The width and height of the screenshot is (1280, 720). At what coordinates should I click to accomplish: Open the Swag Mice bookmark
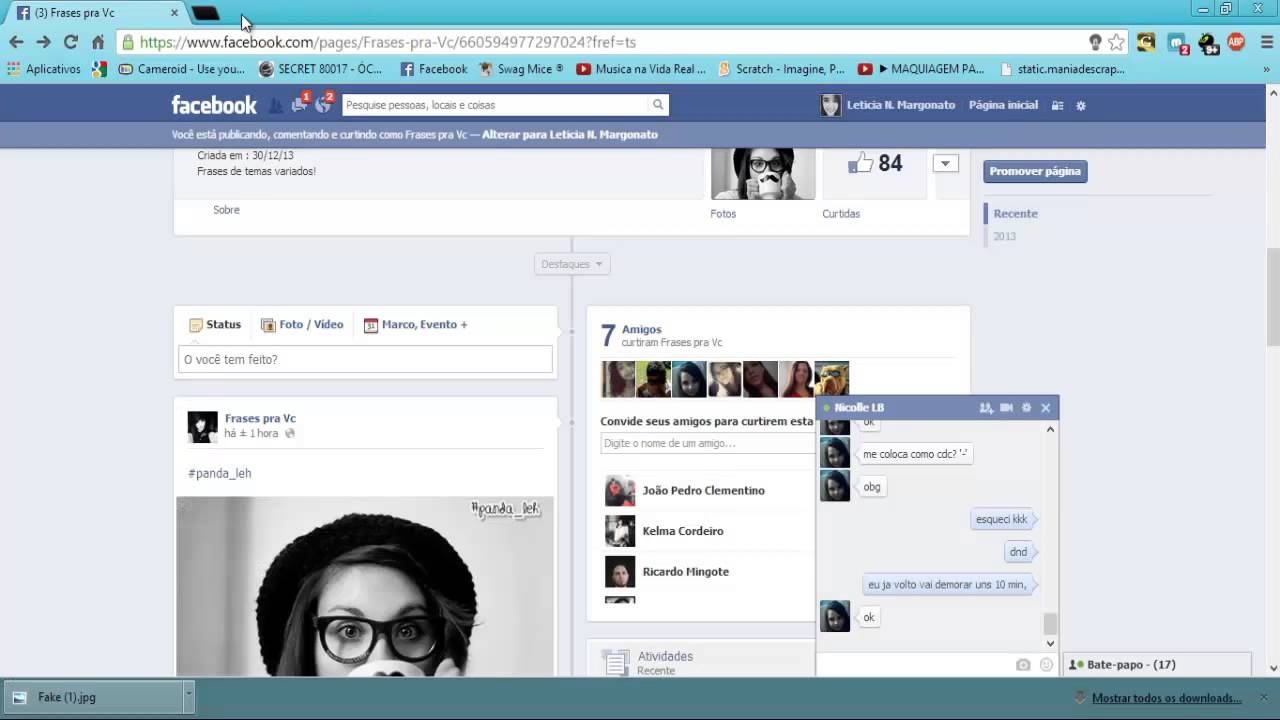(521, 69)
